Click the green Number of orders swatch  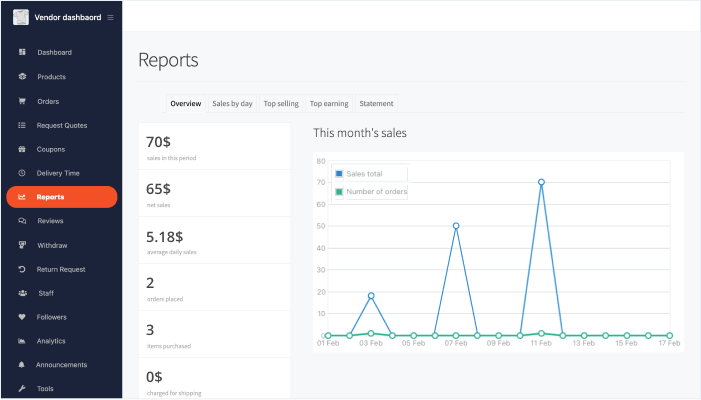click(339, 192)
